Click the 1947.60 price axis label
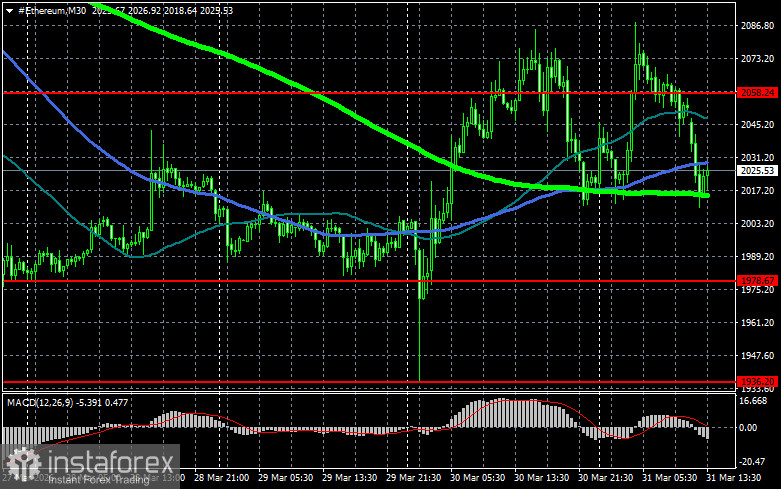This screenshot has width=781, height=489. (758, 356)
